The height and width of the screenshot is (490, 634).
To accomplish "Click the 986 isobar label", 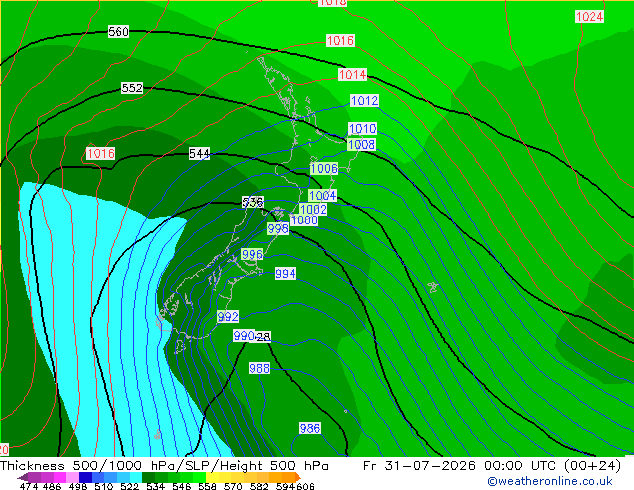I will point(310,428).
